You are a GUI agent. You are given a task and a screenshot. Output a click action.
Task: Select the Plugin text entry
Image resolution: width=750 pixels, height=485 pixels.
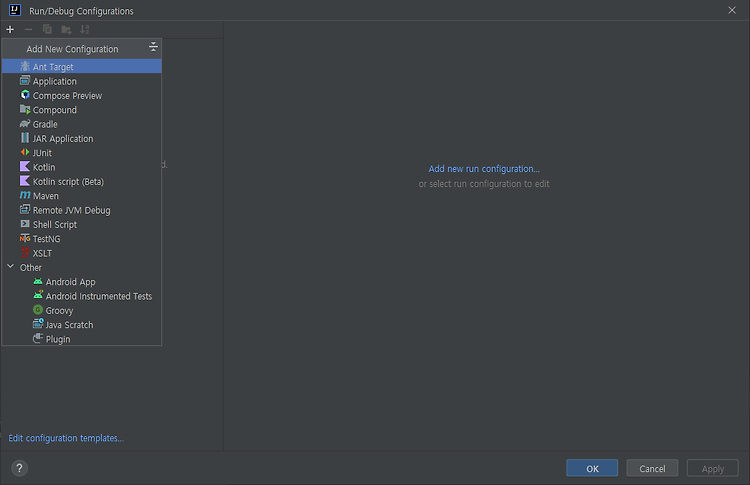click(x=58, y=340)
